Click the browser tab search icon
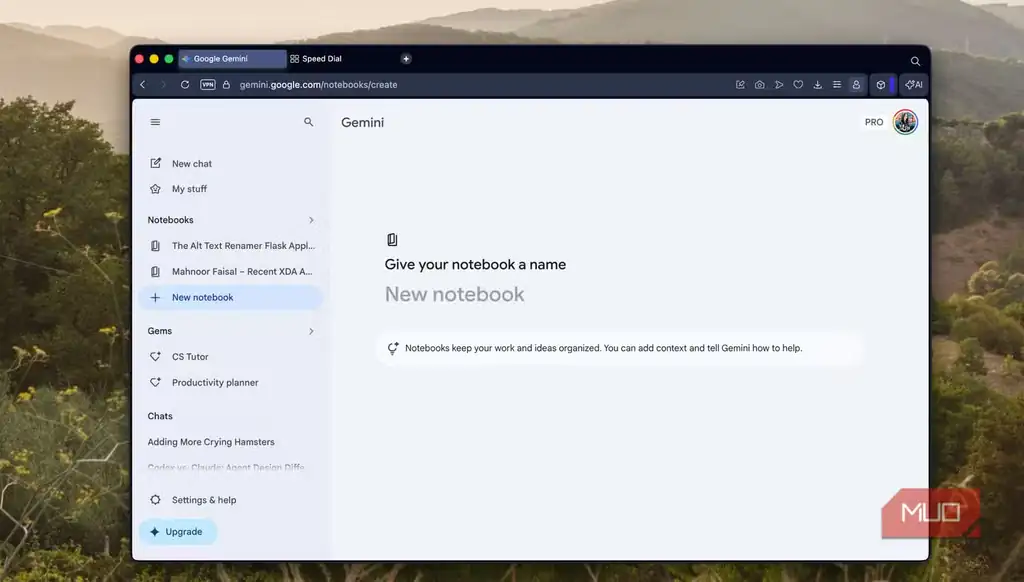This screenshot has height=582, width=1024. click(x=915, y=61)
